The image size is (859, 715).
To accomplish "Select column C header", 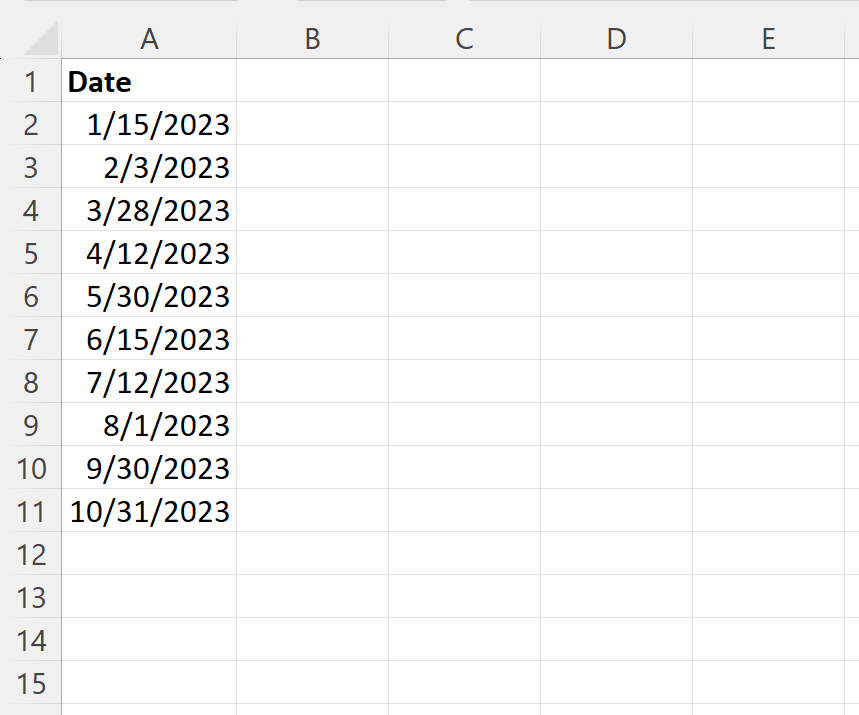I will pos(465,38).
